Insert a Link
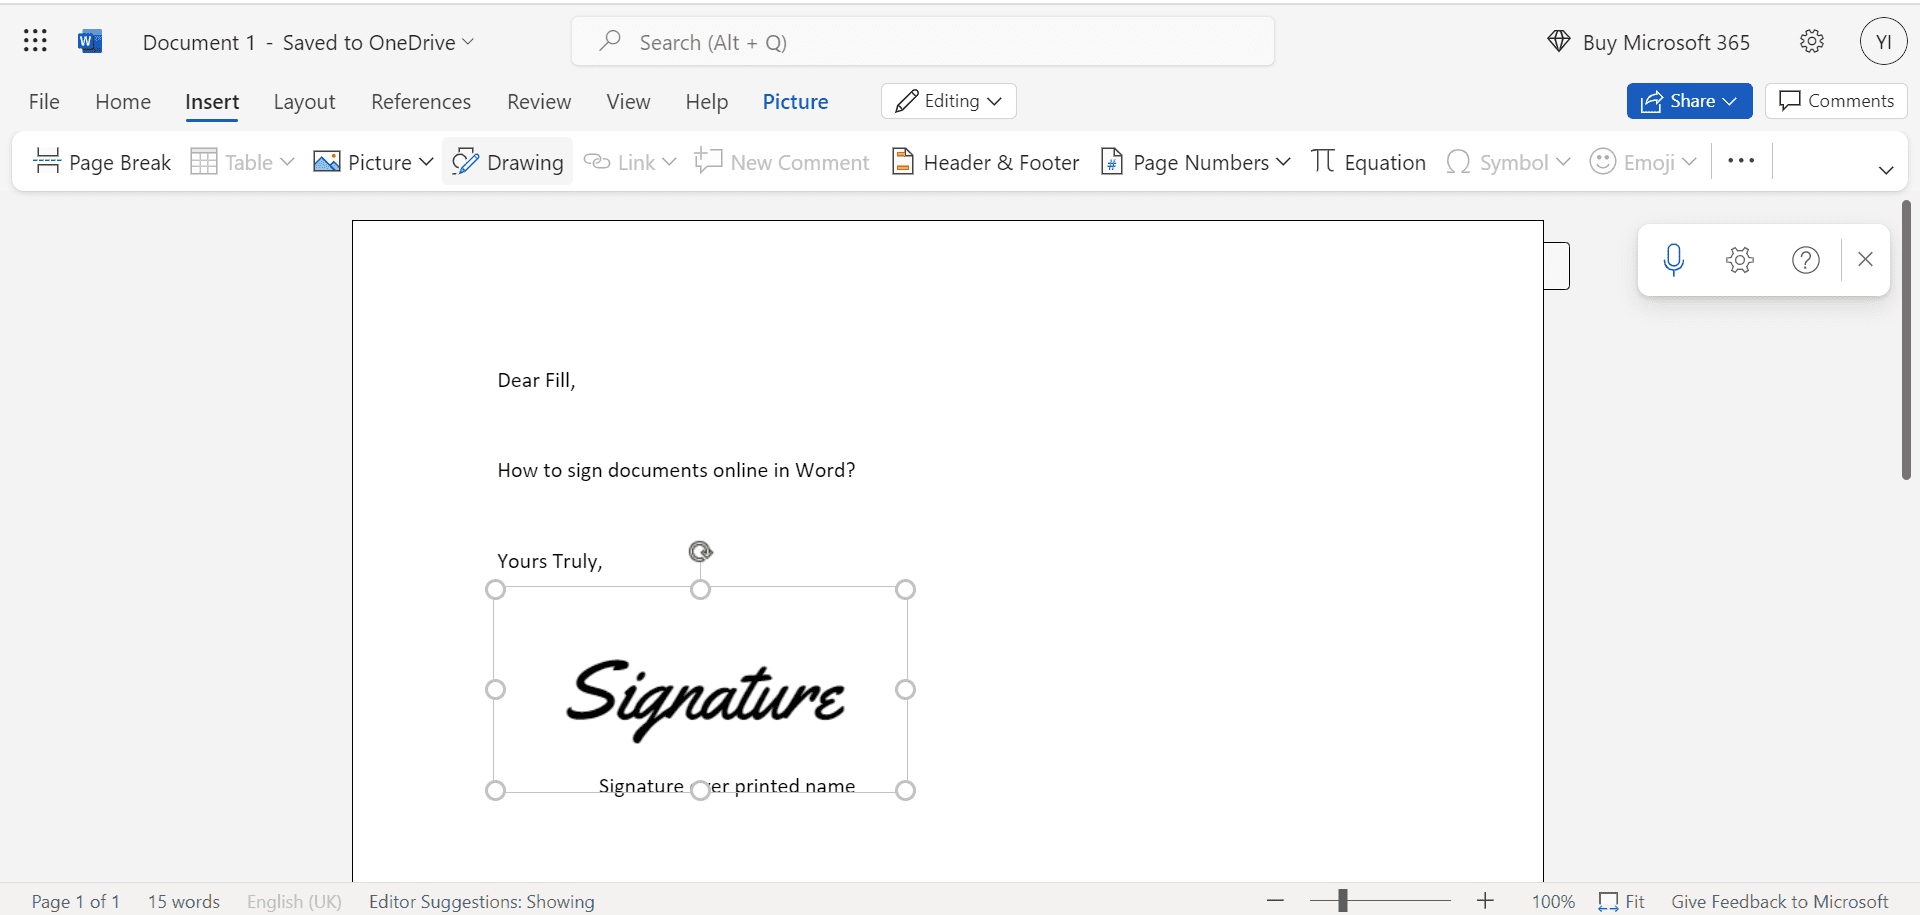Viewport: 1920px width, 915px height. coord(629,161)
